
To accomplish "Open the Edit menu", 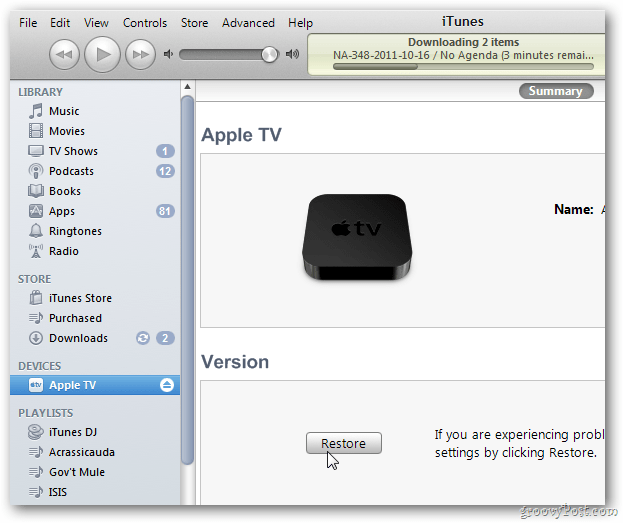I will pyautogui.click(x=60, y=23).
